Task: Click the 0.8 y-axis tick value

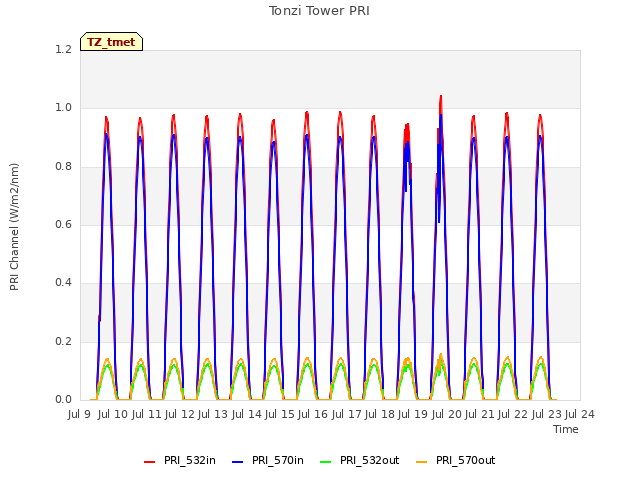Action: [x=64, y=166]
